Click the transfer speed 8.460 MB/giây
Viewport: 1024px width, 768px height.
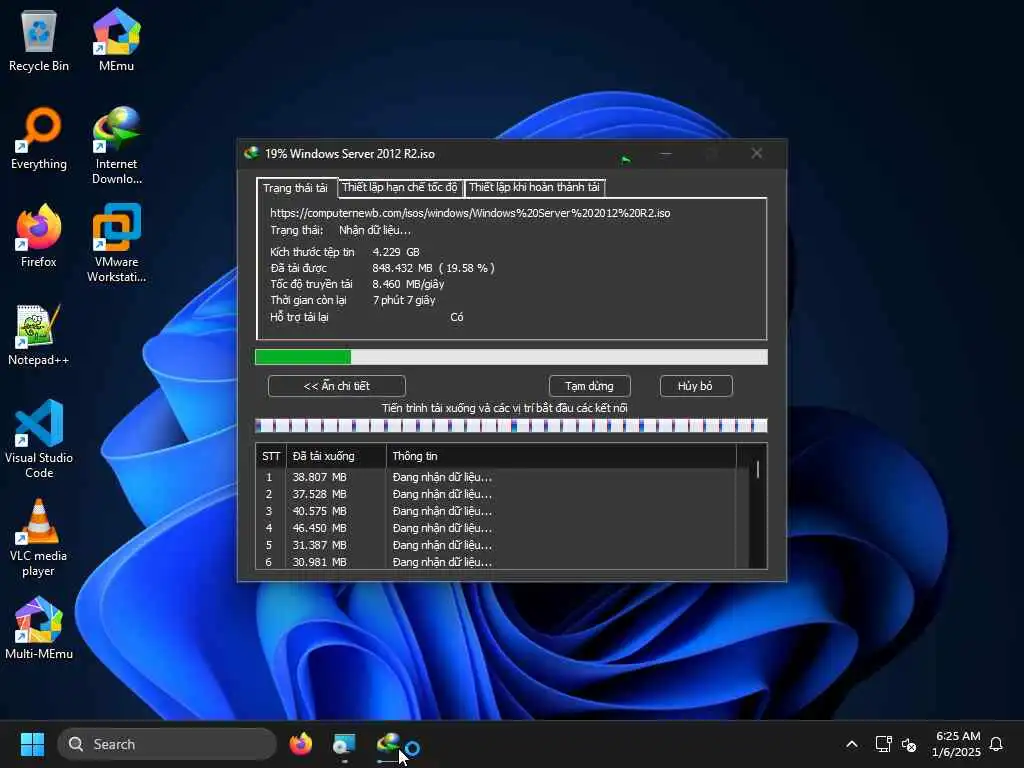click(408, 284)
